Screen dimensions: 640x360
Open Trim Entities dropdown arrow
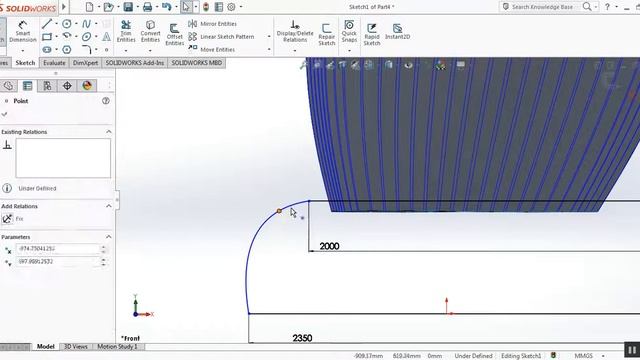[126, 50]
